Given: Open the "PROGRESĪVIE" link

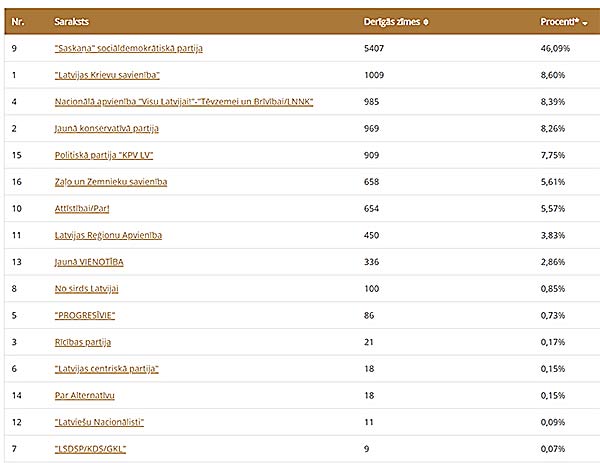Looking at the screenshot, I should (x=85, y=315).
